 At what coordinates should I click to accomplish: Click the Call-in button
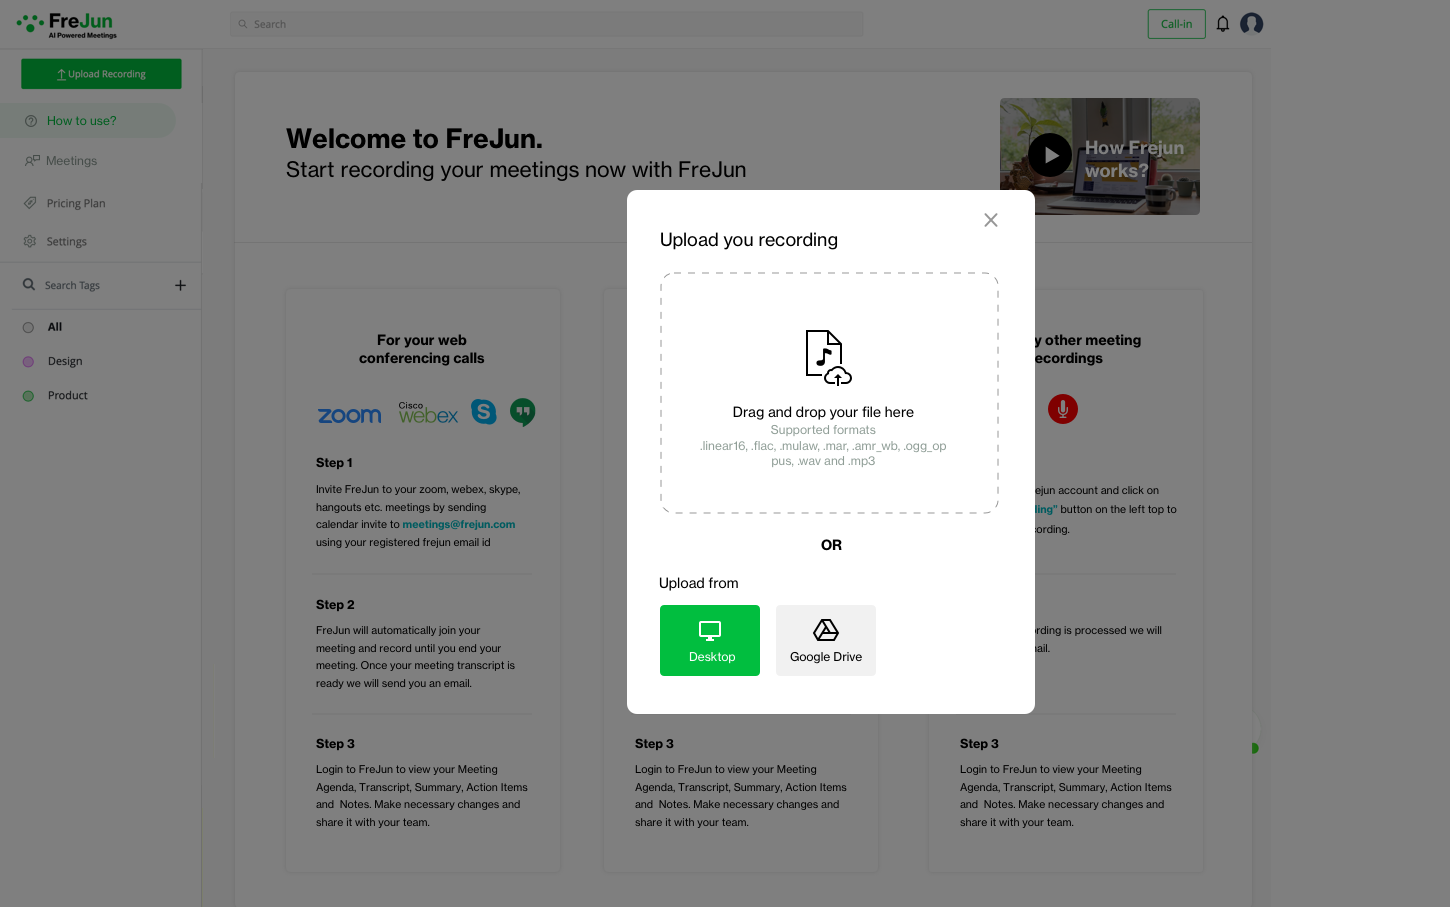1176,24
